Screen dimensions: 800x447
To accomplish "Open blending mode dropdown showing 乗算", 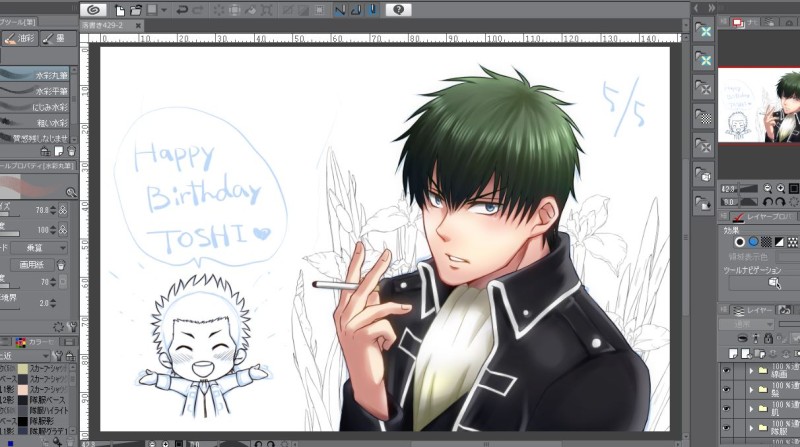I will tap(40, 247).
